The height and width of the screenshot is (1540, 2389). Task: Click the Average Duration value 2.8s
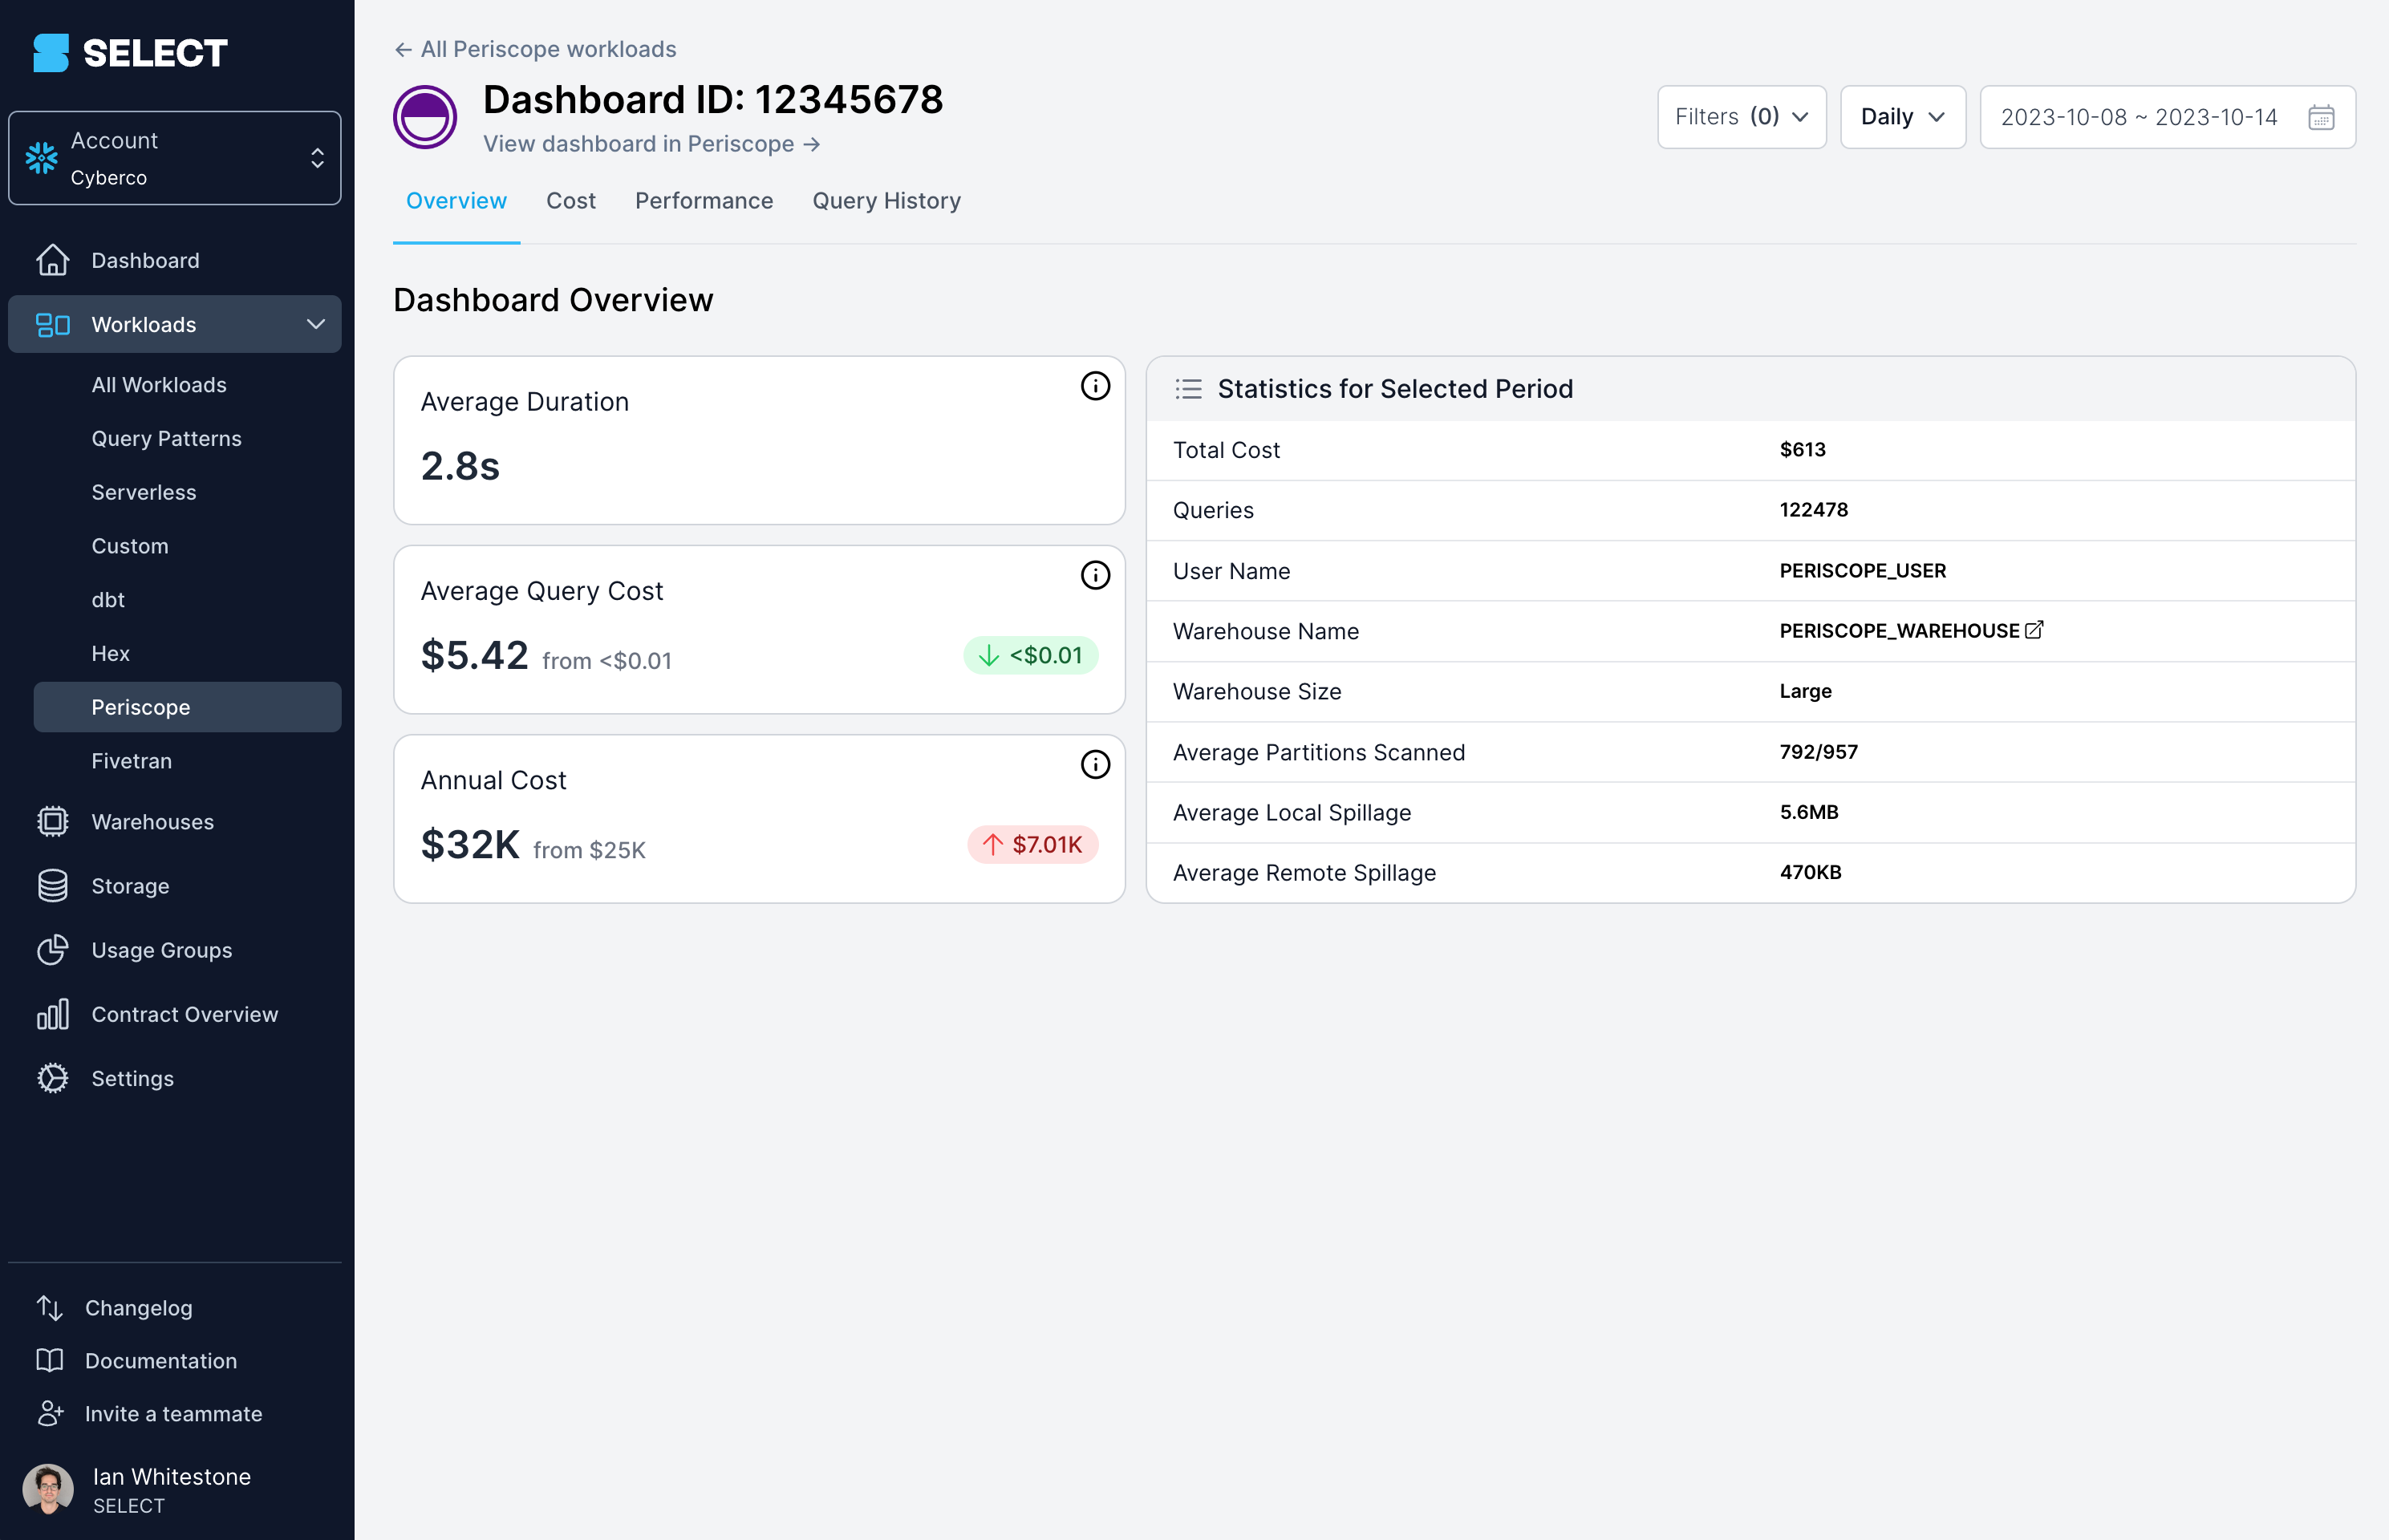[x=460, y=466]
